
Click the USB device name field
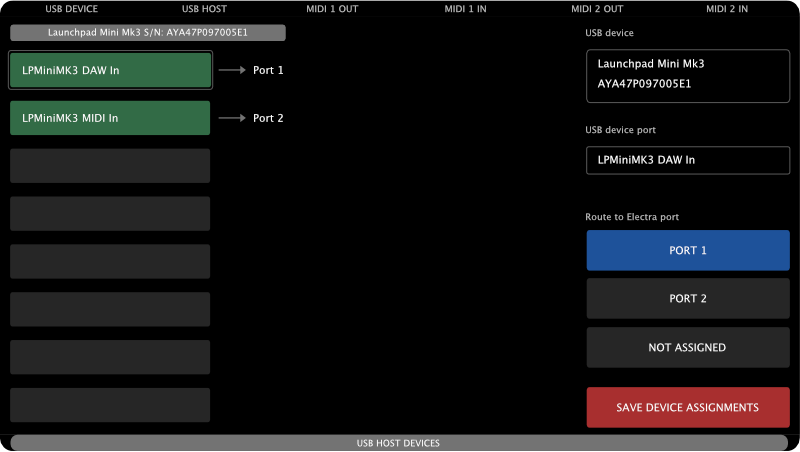tap(688, 76)
